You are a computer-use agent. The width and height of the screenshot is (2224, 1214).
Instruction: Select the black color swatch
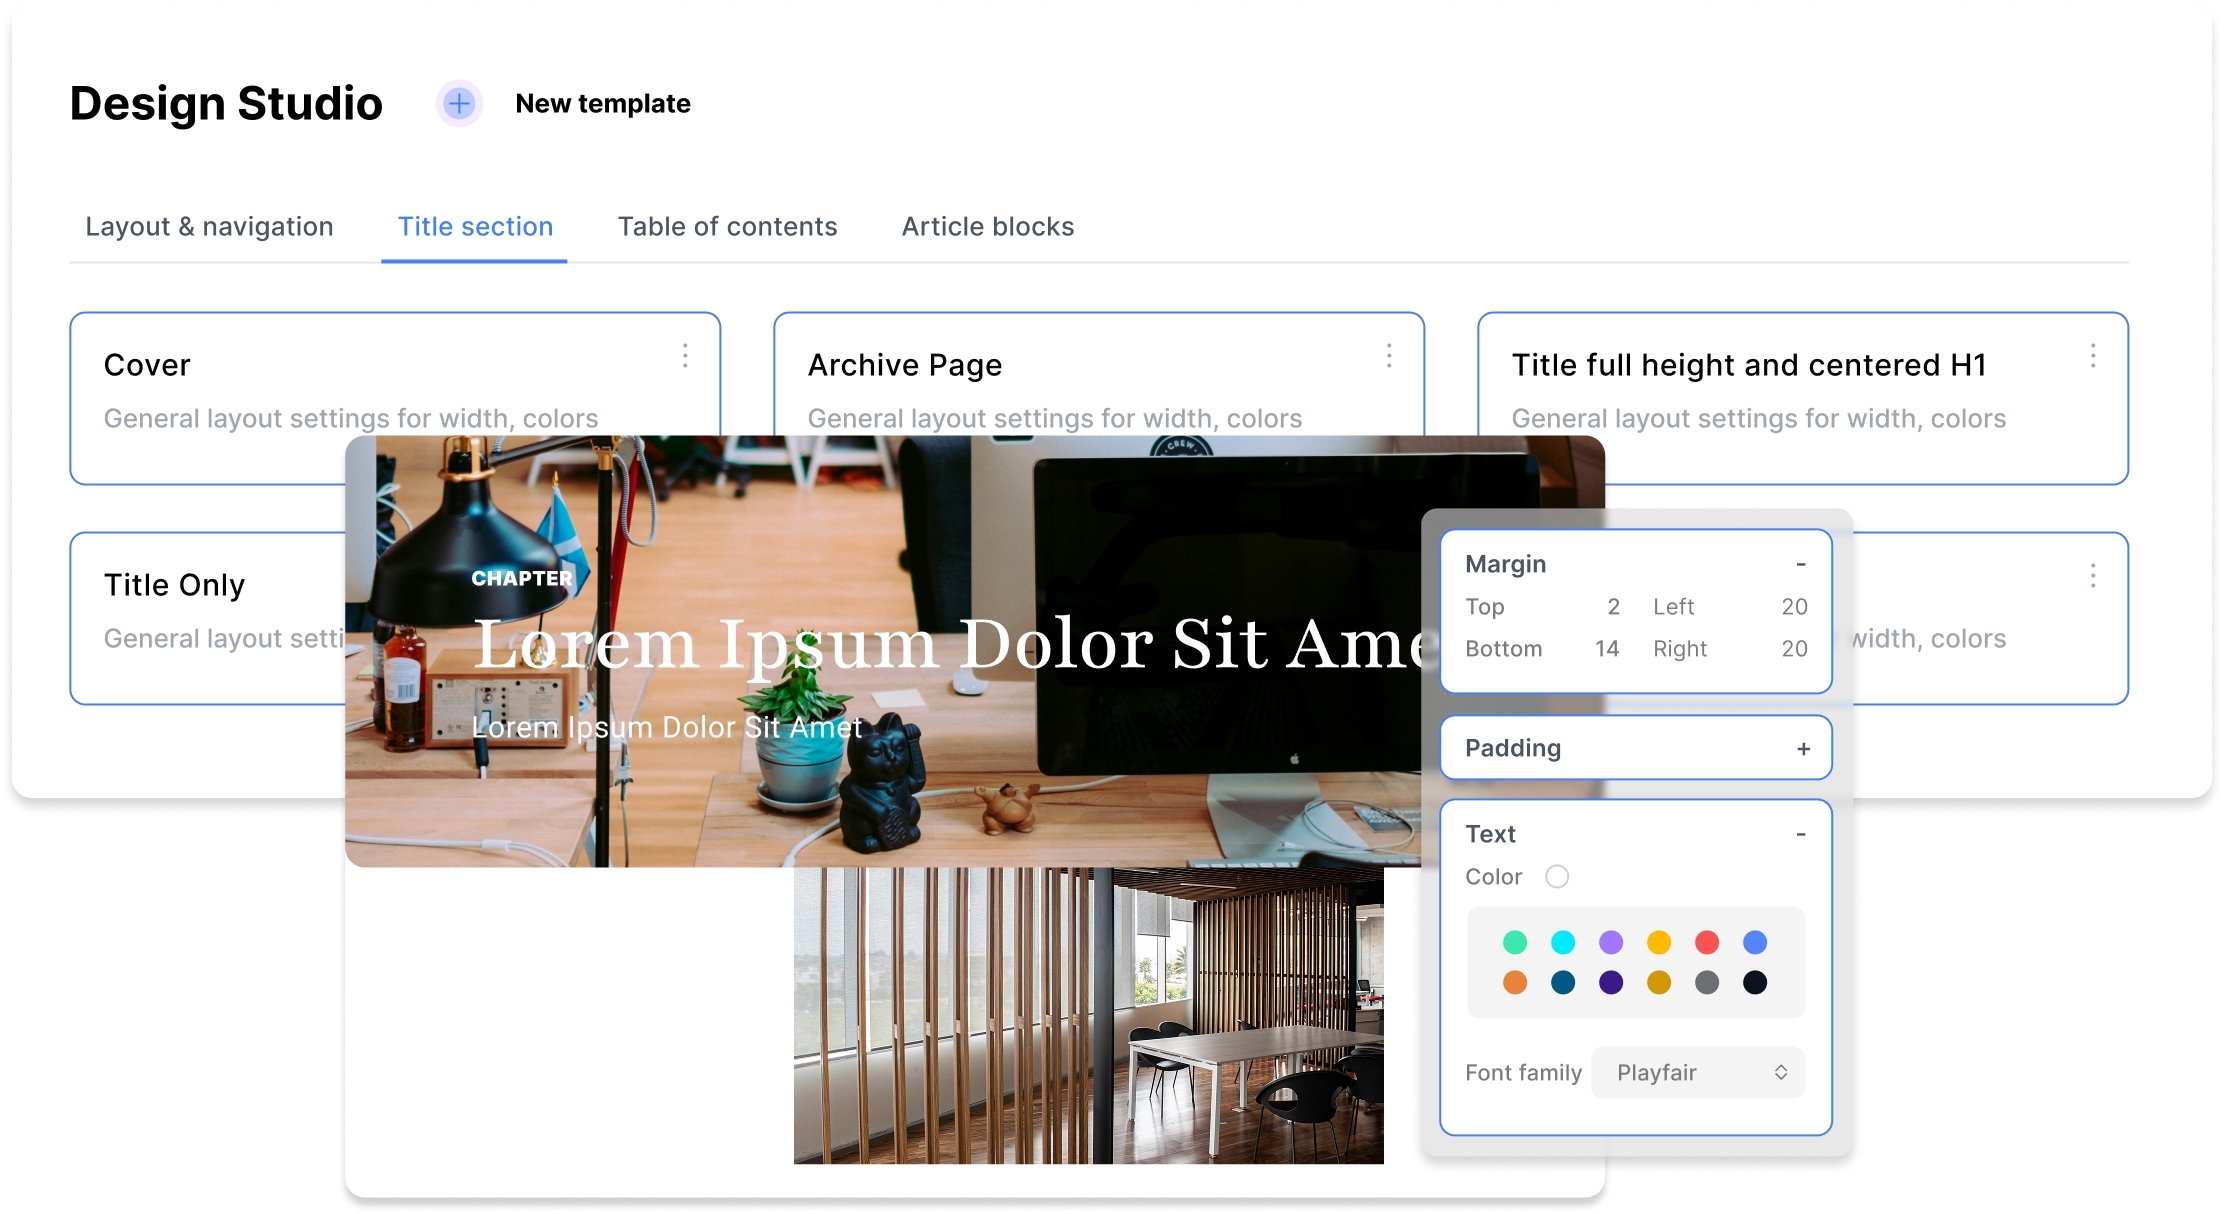pos(1753,982)
